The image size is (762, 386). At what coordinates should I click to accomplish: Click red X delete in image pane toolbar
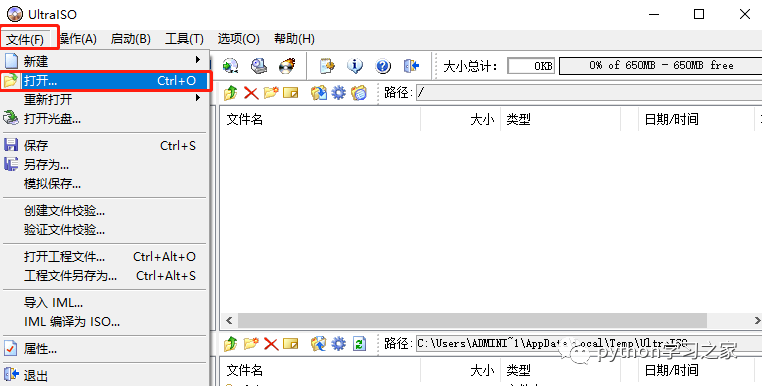point(251,92)
